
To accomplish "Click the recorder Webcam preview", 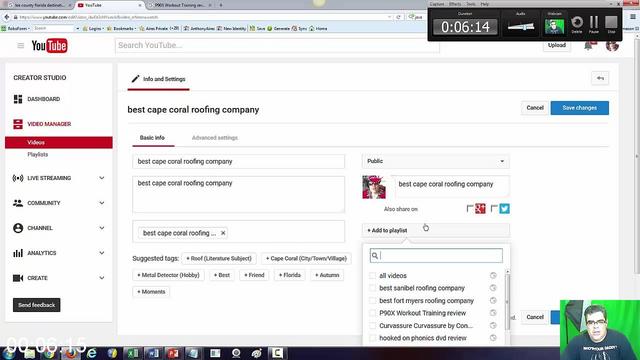I will (554, 27).
